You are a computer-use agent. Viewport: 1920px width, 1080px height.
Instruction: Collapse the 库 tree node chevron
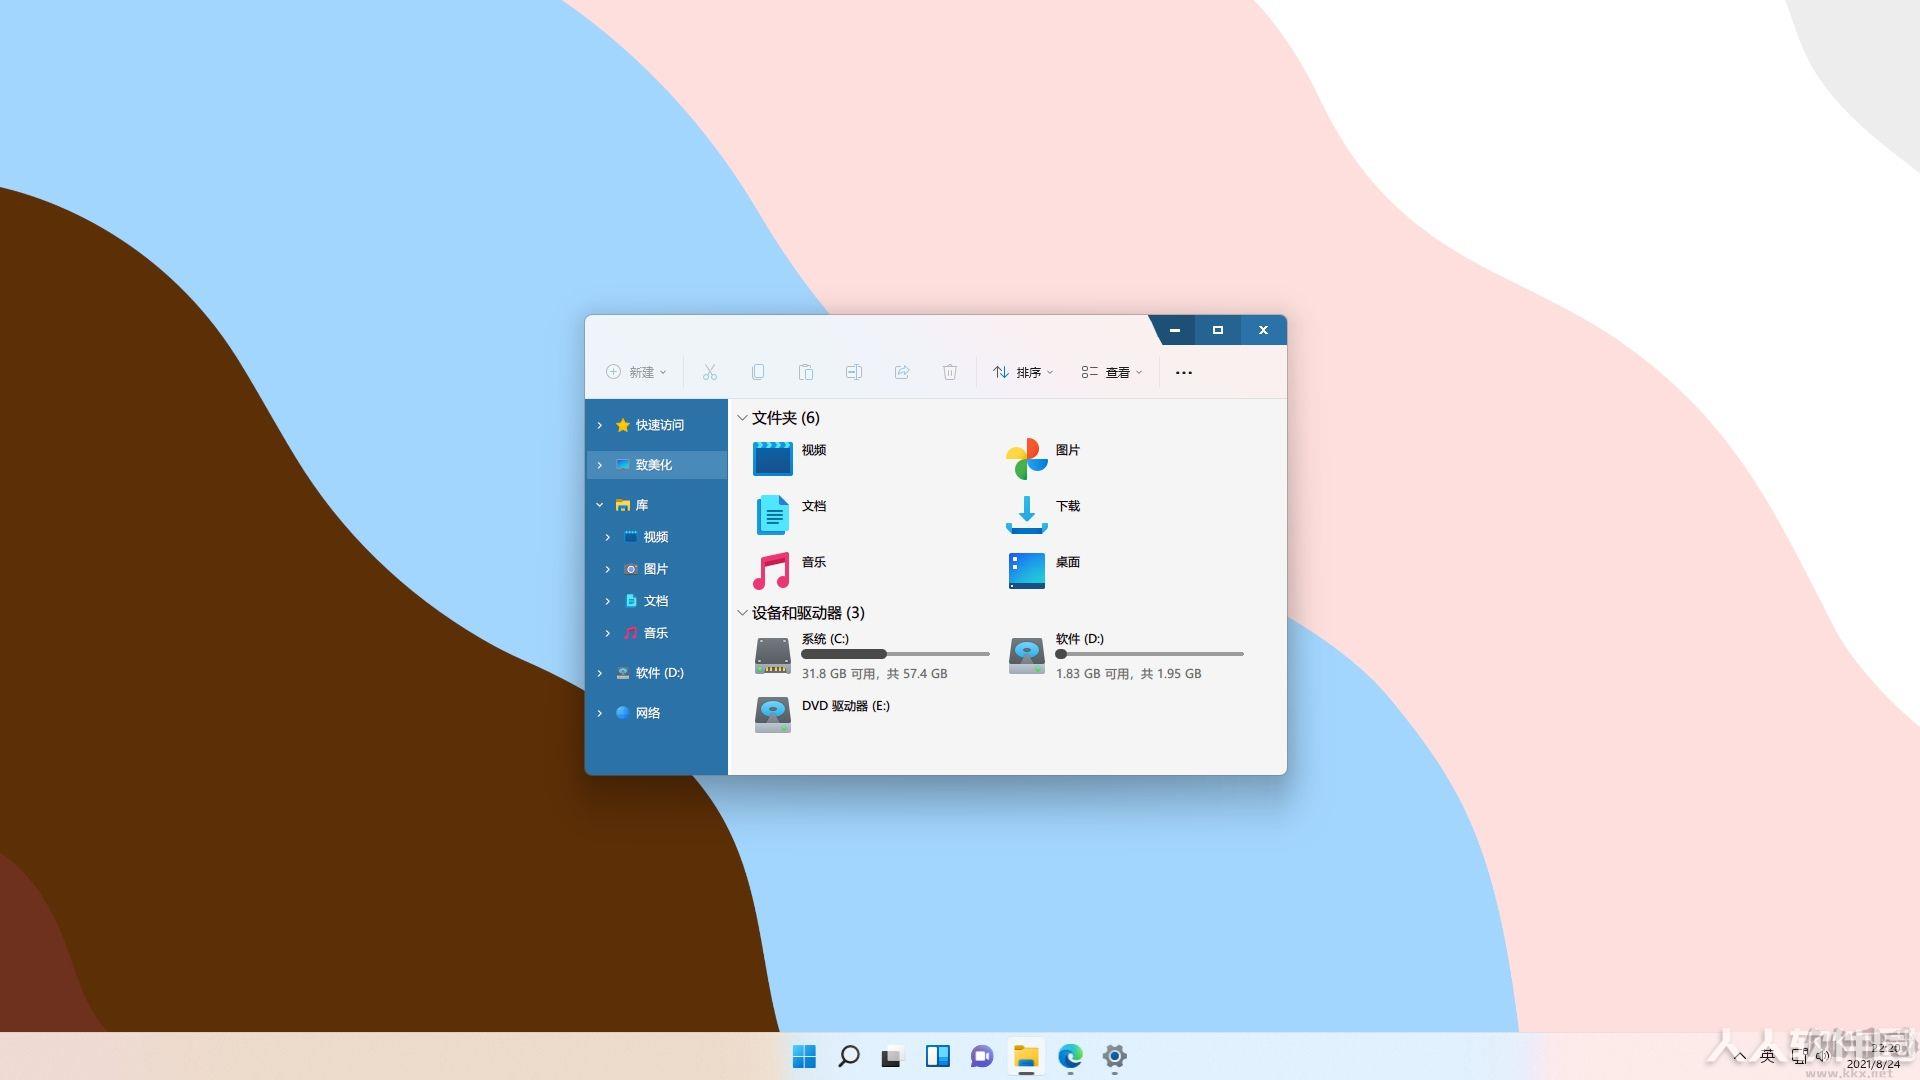600,505
